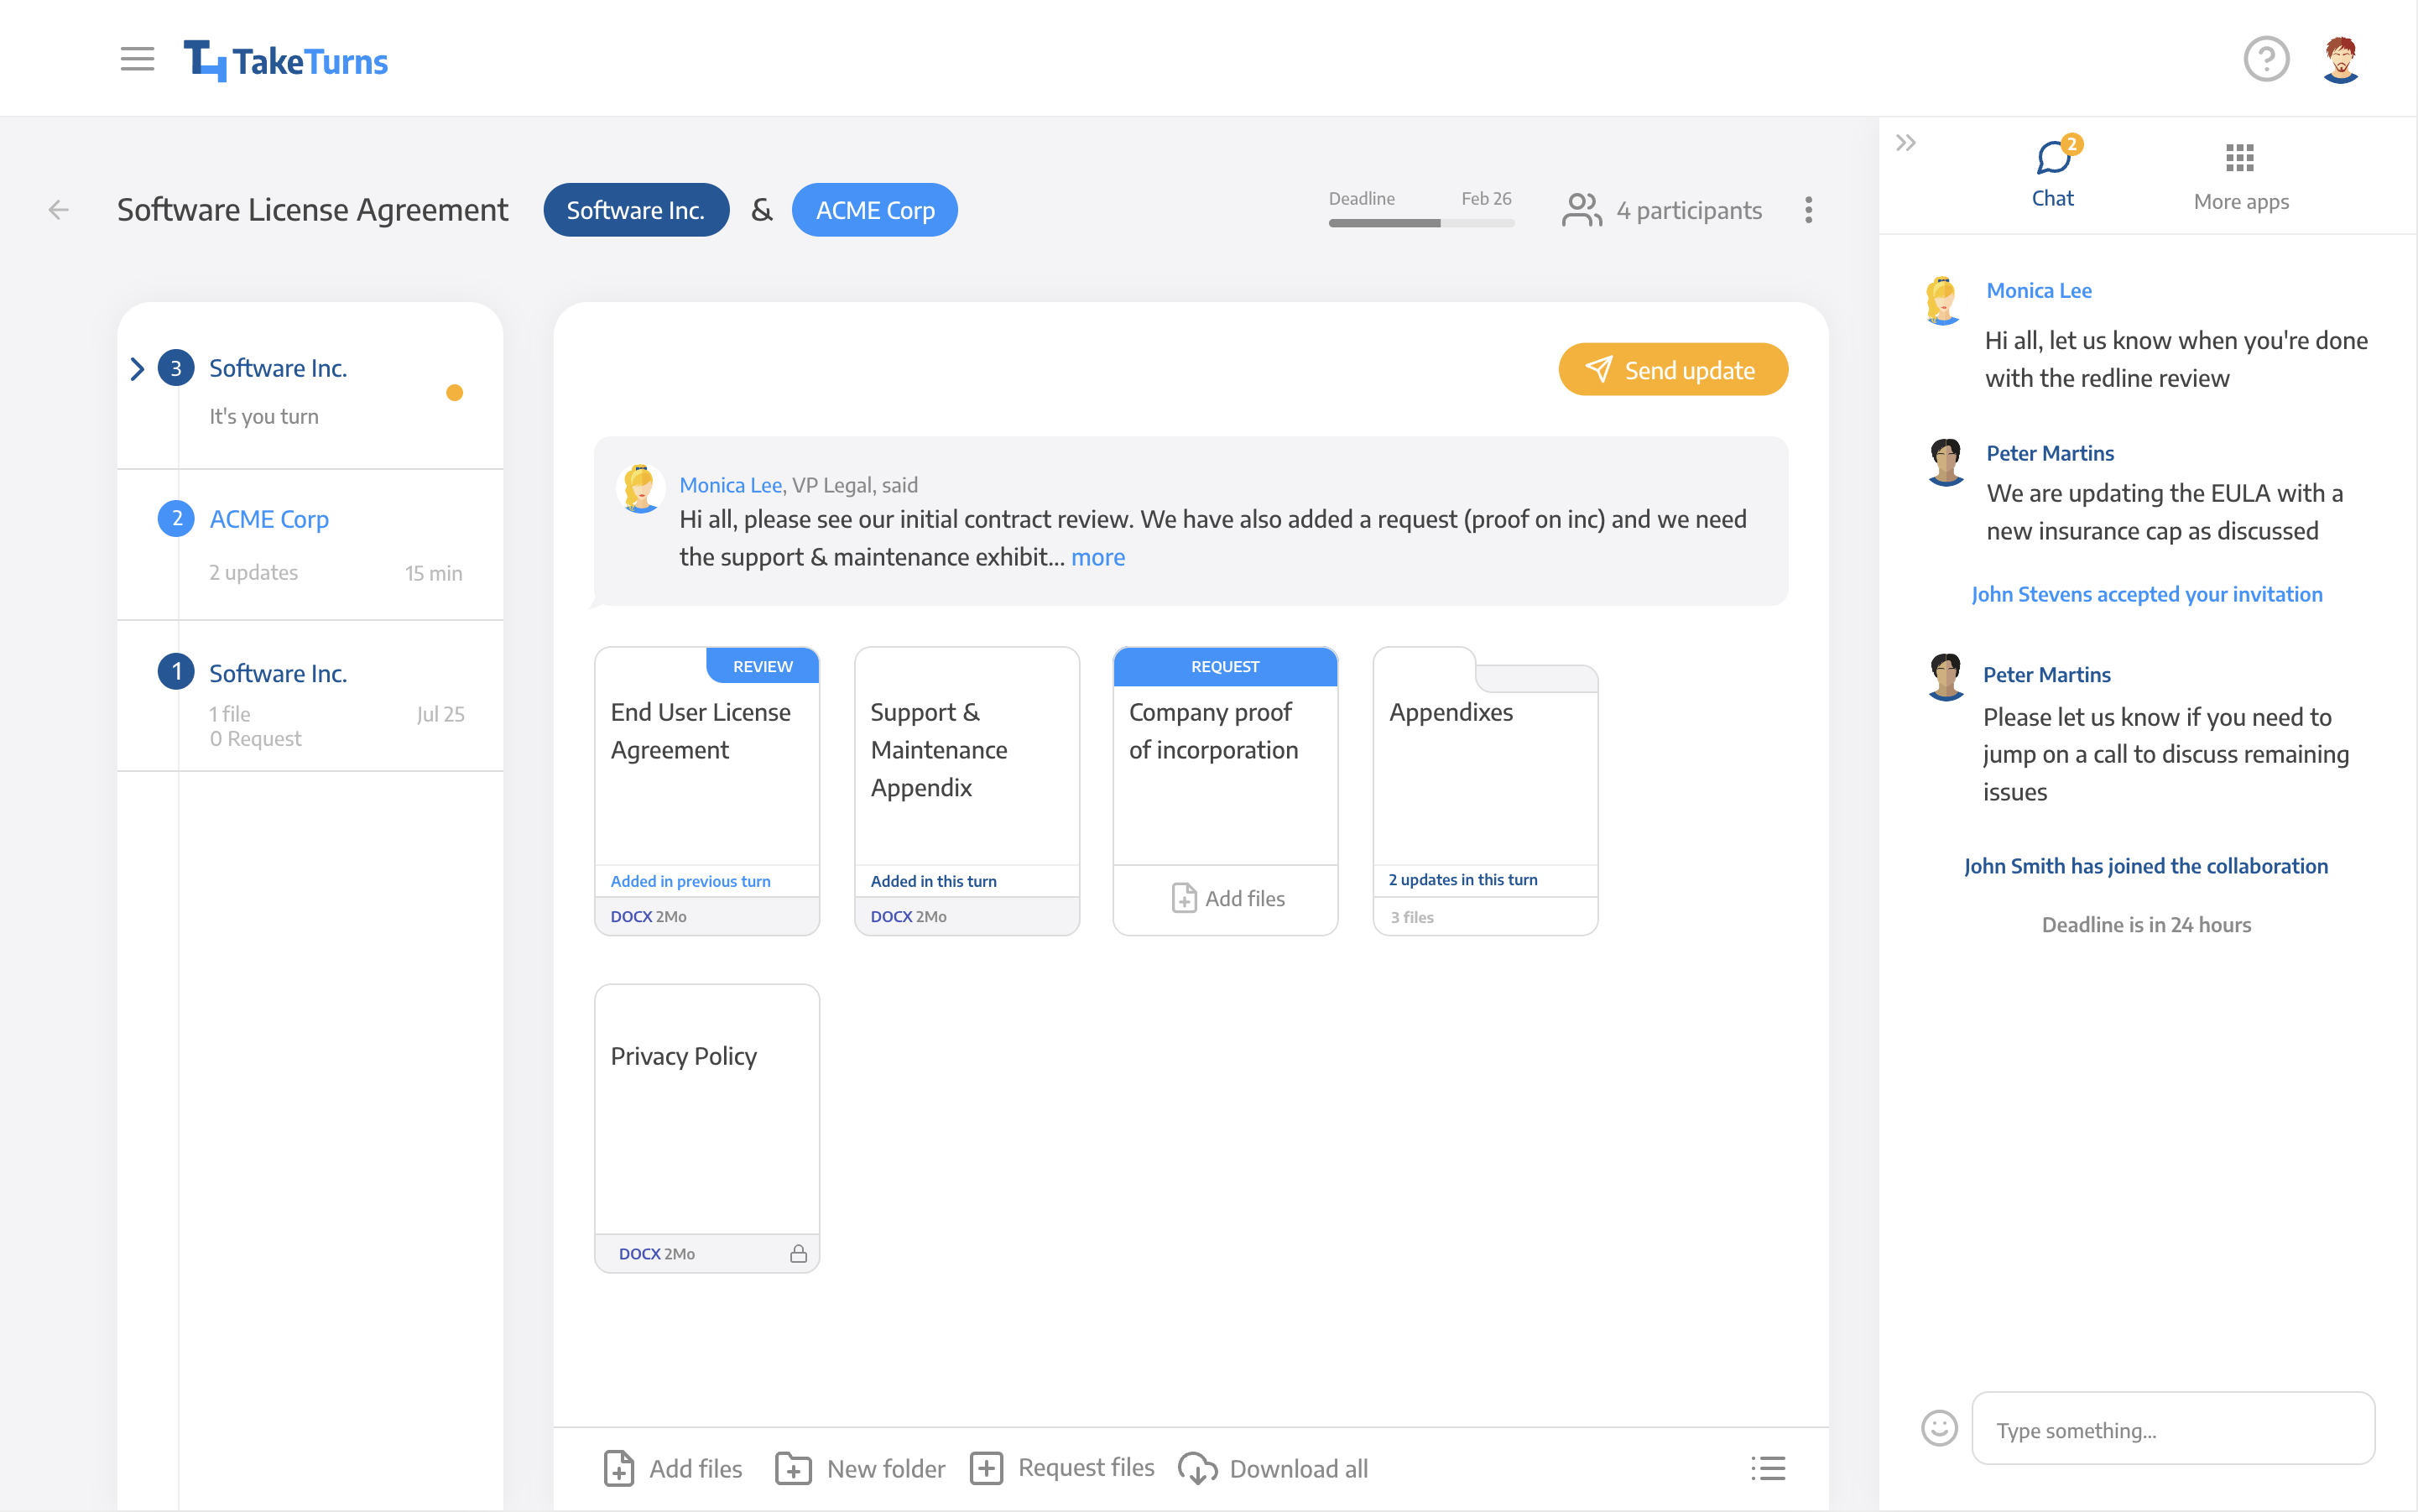Open the user avatar profile
The width and height of the screenshot is (2418, 1512).
point(2340,60)
